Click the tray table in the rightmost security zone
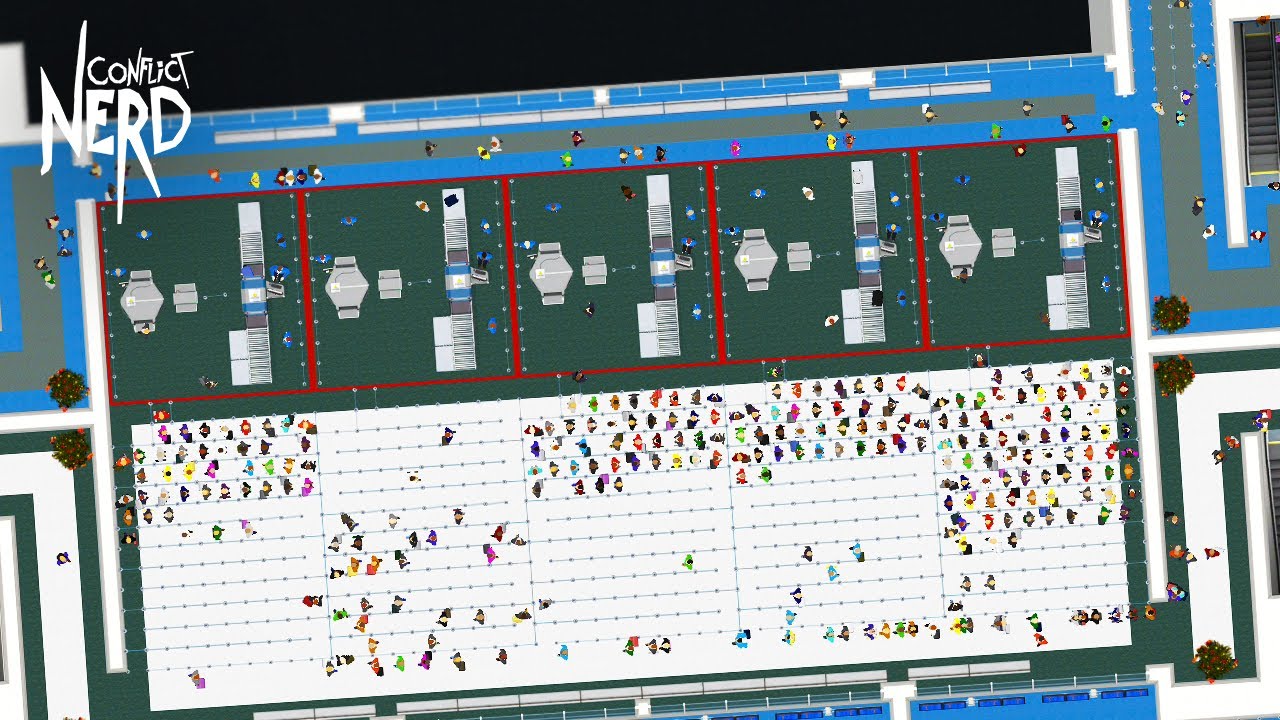The height and width of the screenshot is (720, 1280). point(1004,243)
